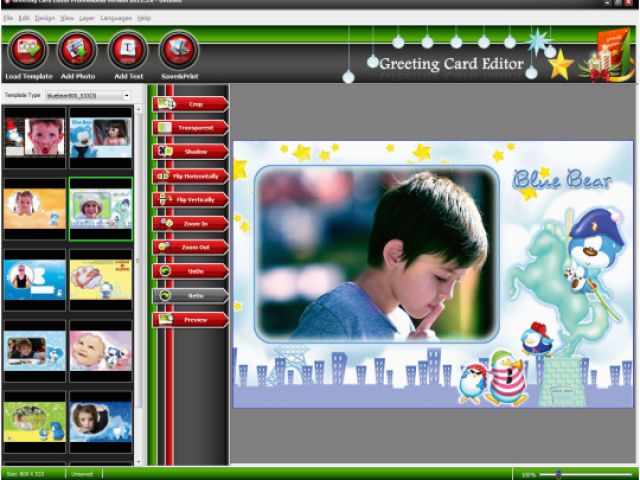Select the green-highlighted template thumbnail
Screen dimensions: 640x480
101,209
